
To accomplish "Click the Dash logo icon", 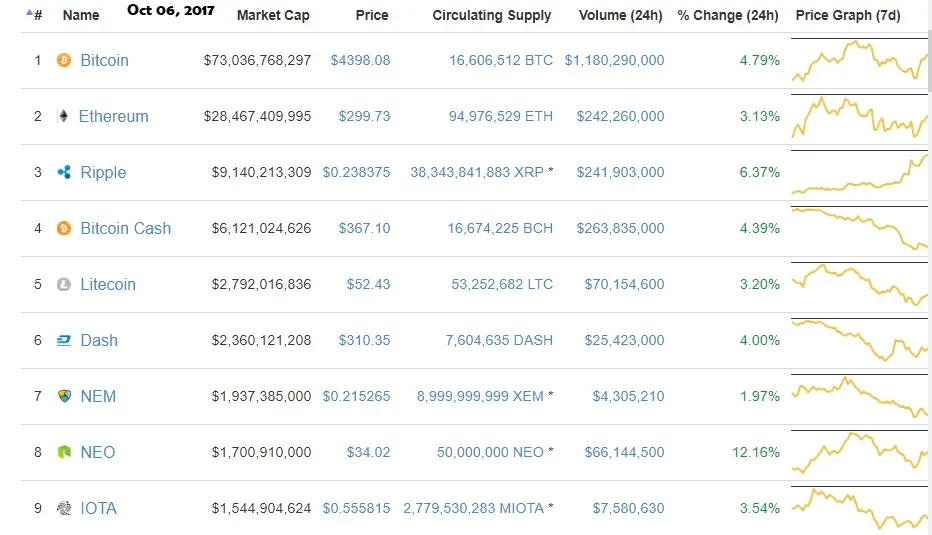I will [x=64, y=340].
